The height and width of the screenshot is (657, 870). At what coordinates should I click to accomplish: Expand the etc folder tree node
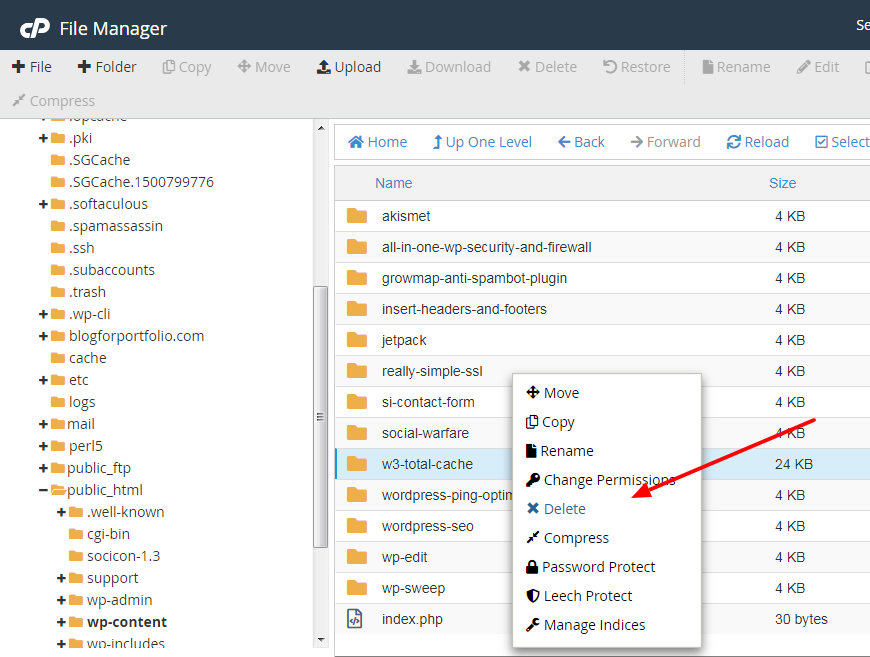click(43, 380)
